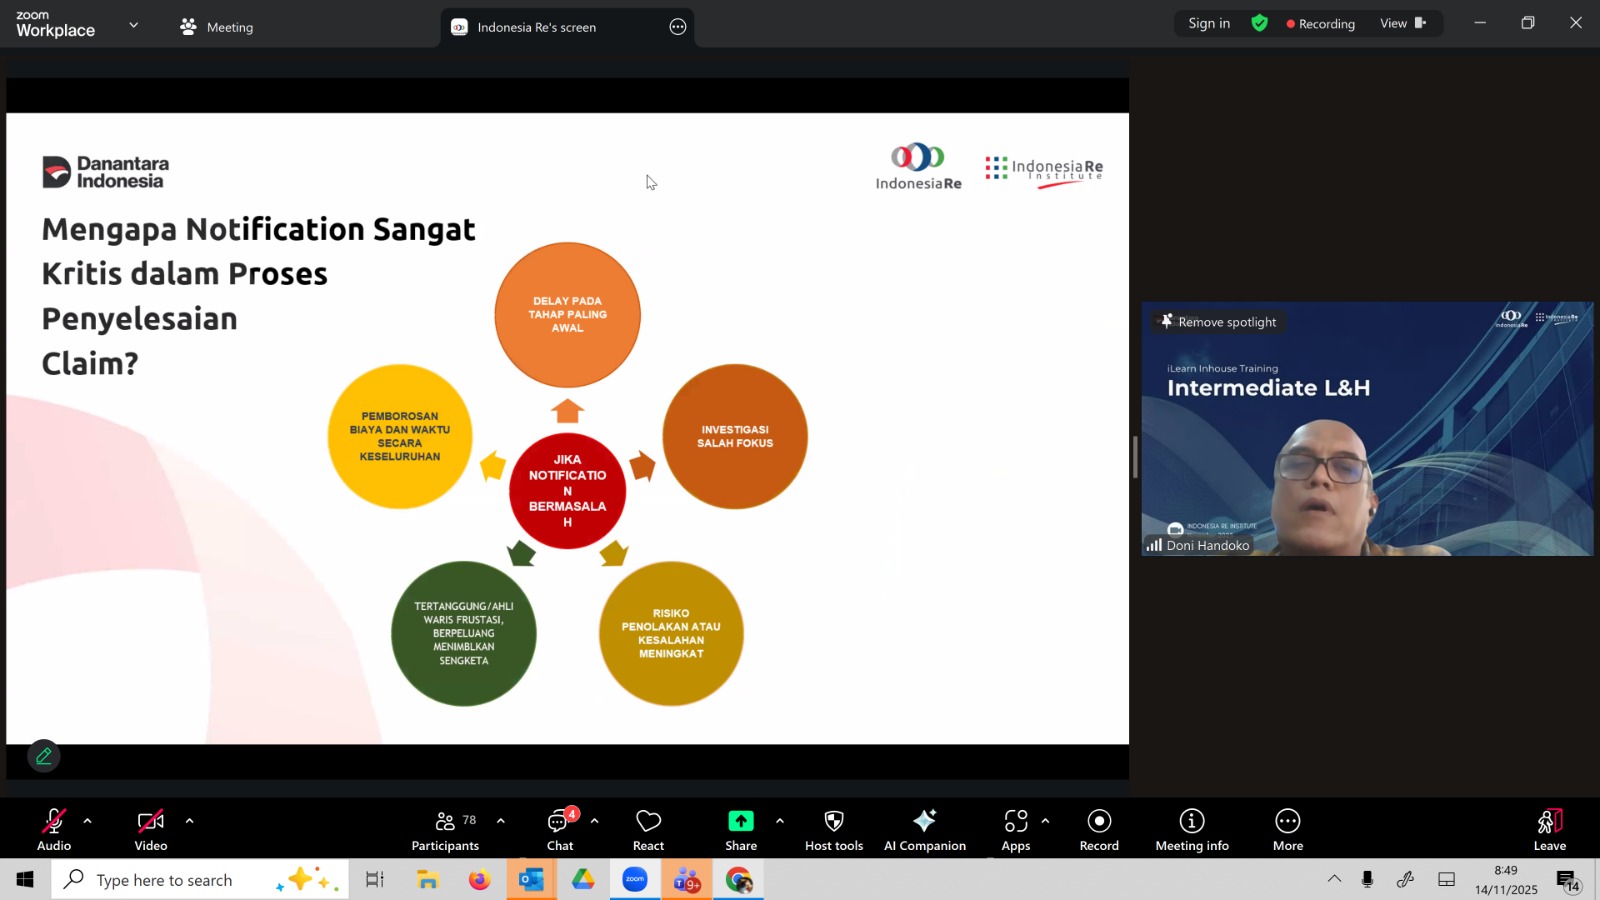Click Remove spotlight on speaker video
The height and width of the screenshot is (900, 1600).
(x=1217, y=322)
